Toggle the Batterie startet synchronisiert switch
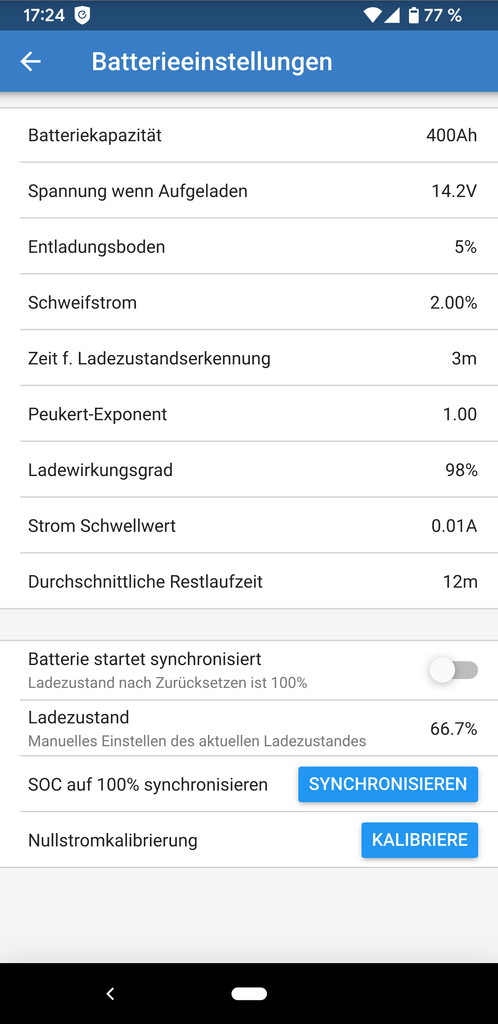The image size is (498, 1024). coord(454,670)
